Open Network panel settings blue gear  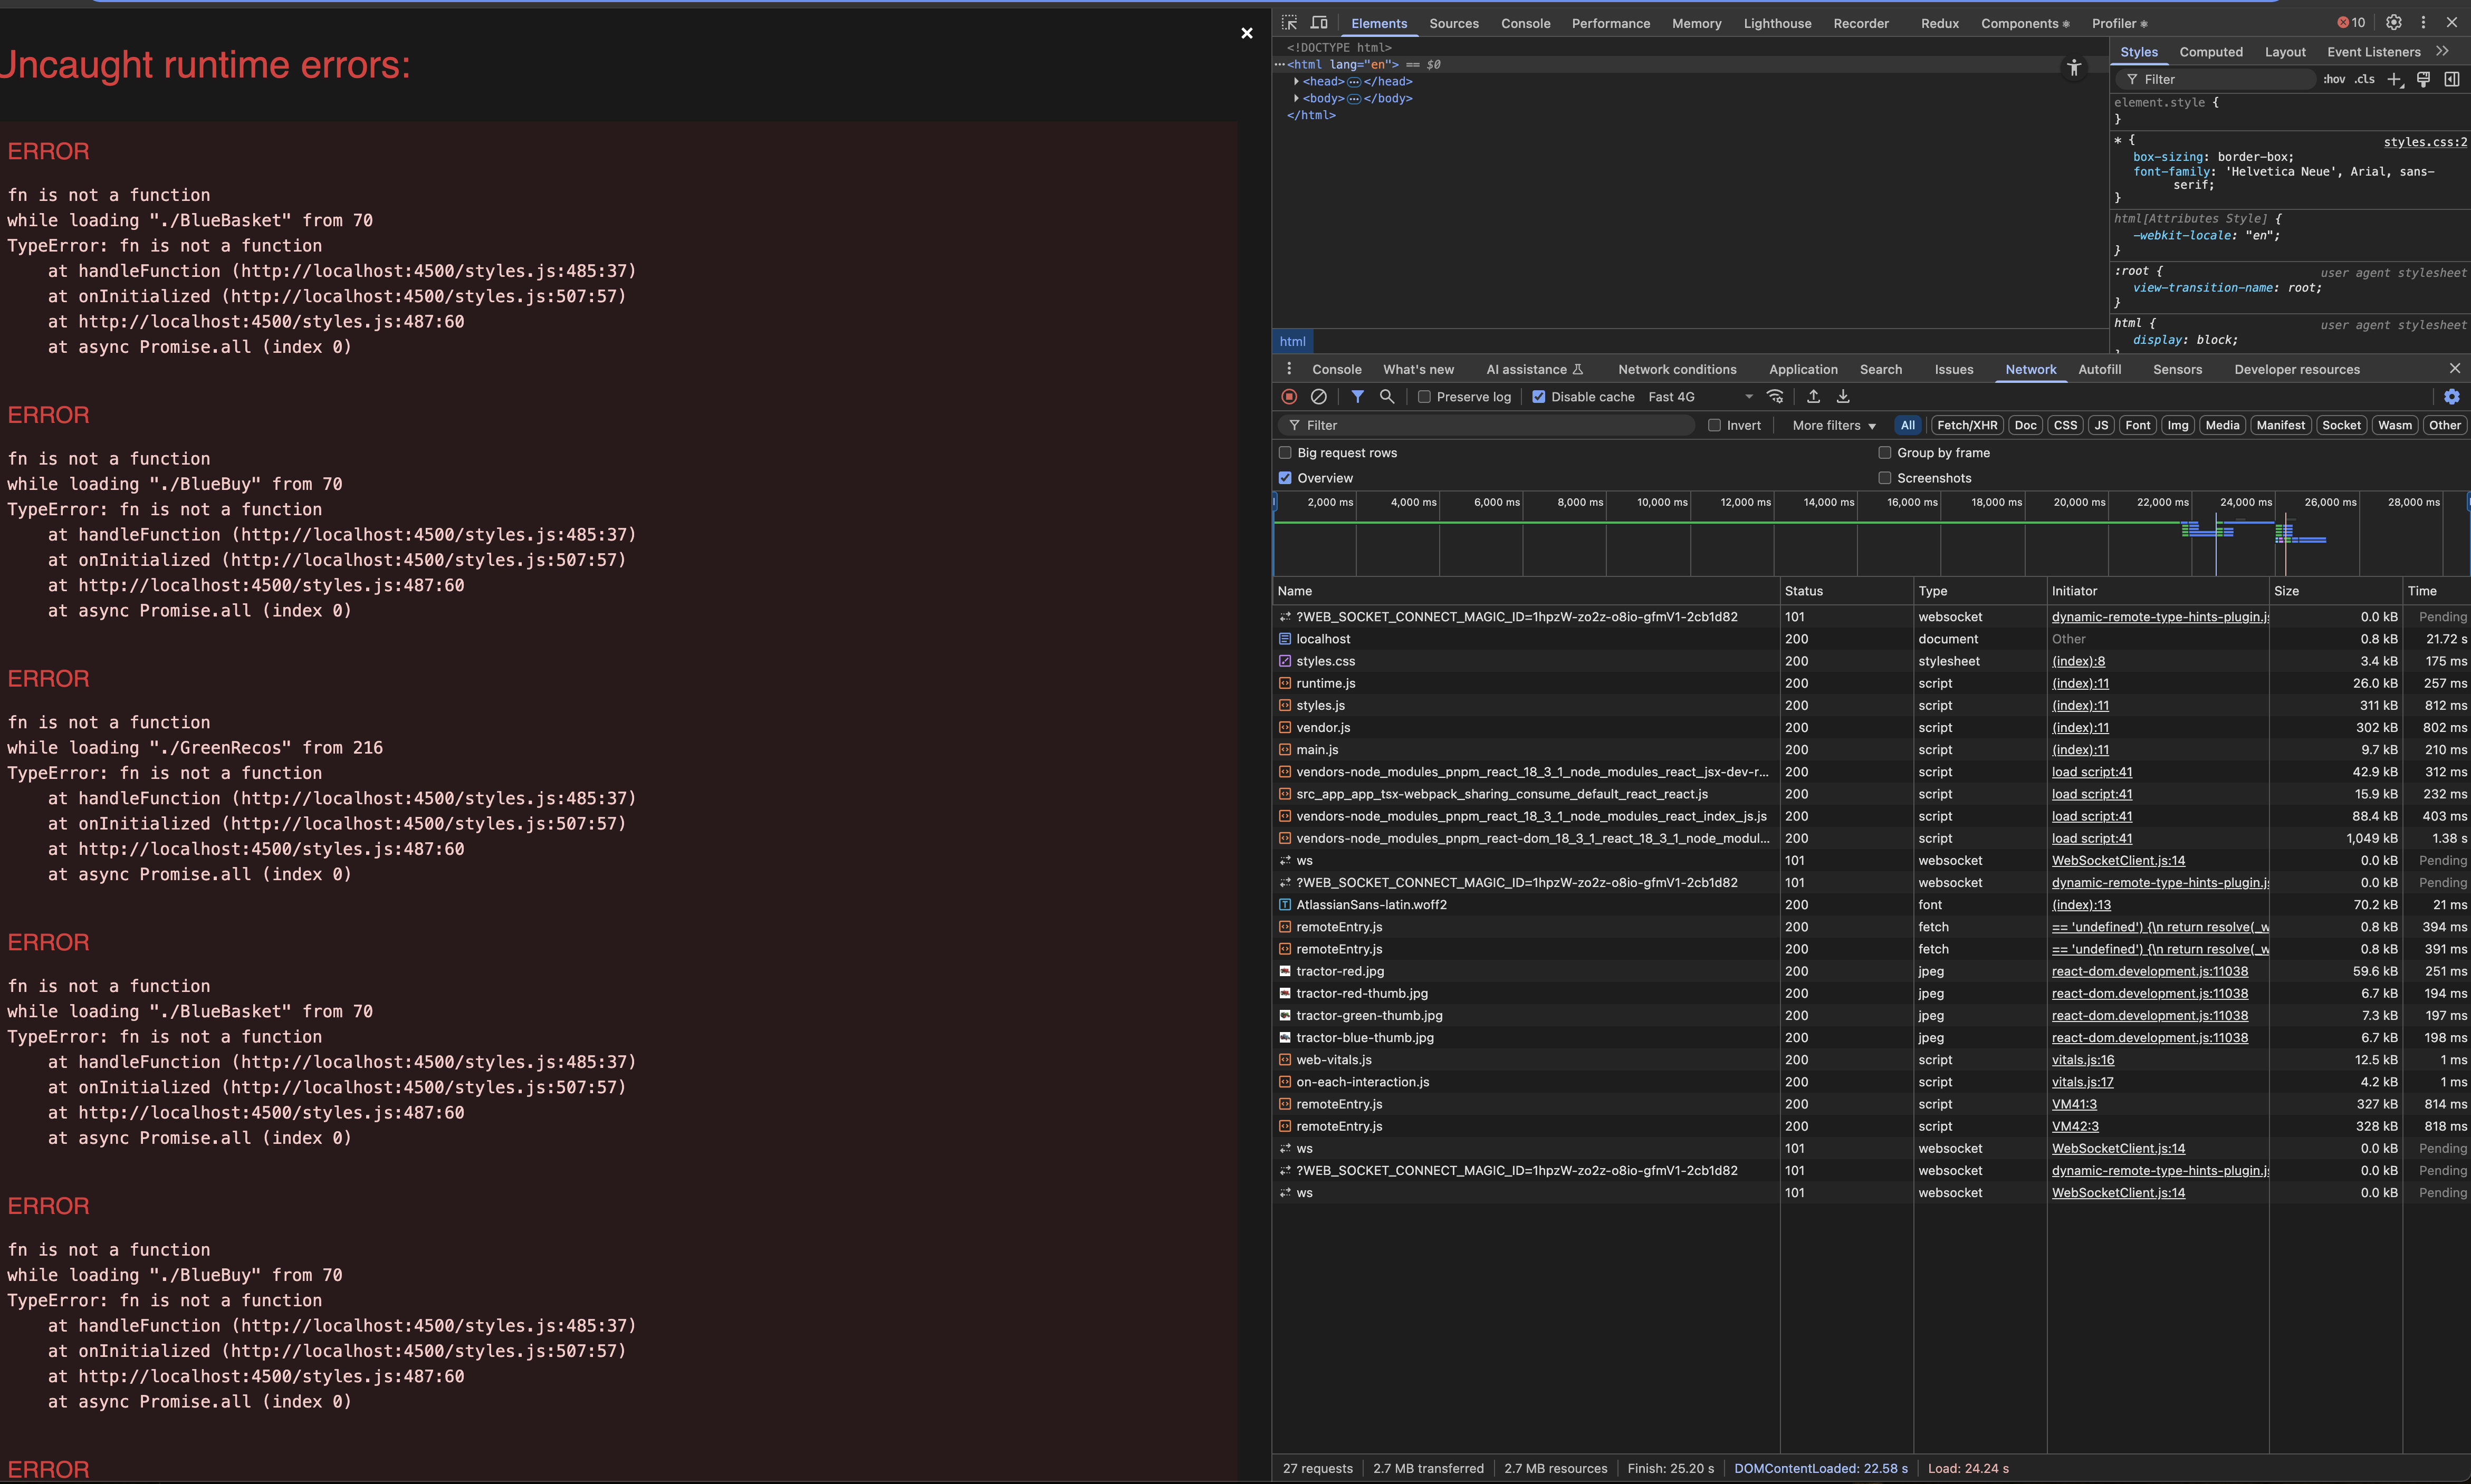coord(2452,397)
